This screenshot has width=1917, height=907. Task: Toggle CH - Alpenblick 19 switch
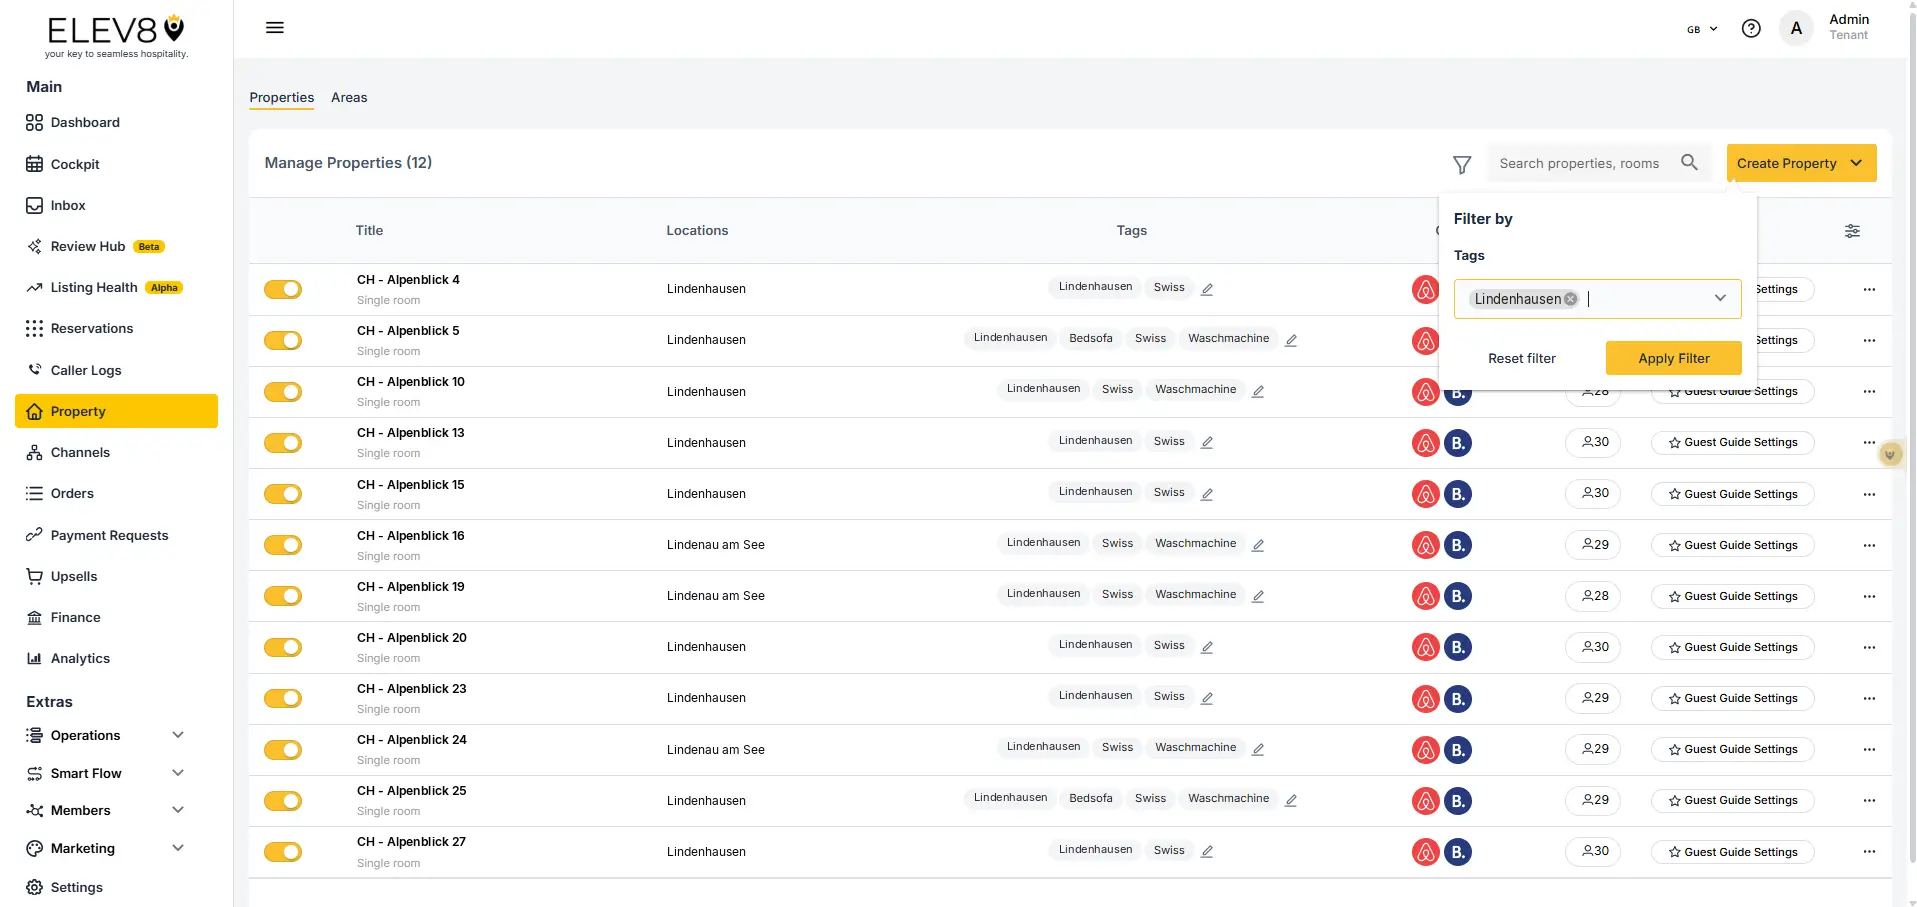[283, 596]
